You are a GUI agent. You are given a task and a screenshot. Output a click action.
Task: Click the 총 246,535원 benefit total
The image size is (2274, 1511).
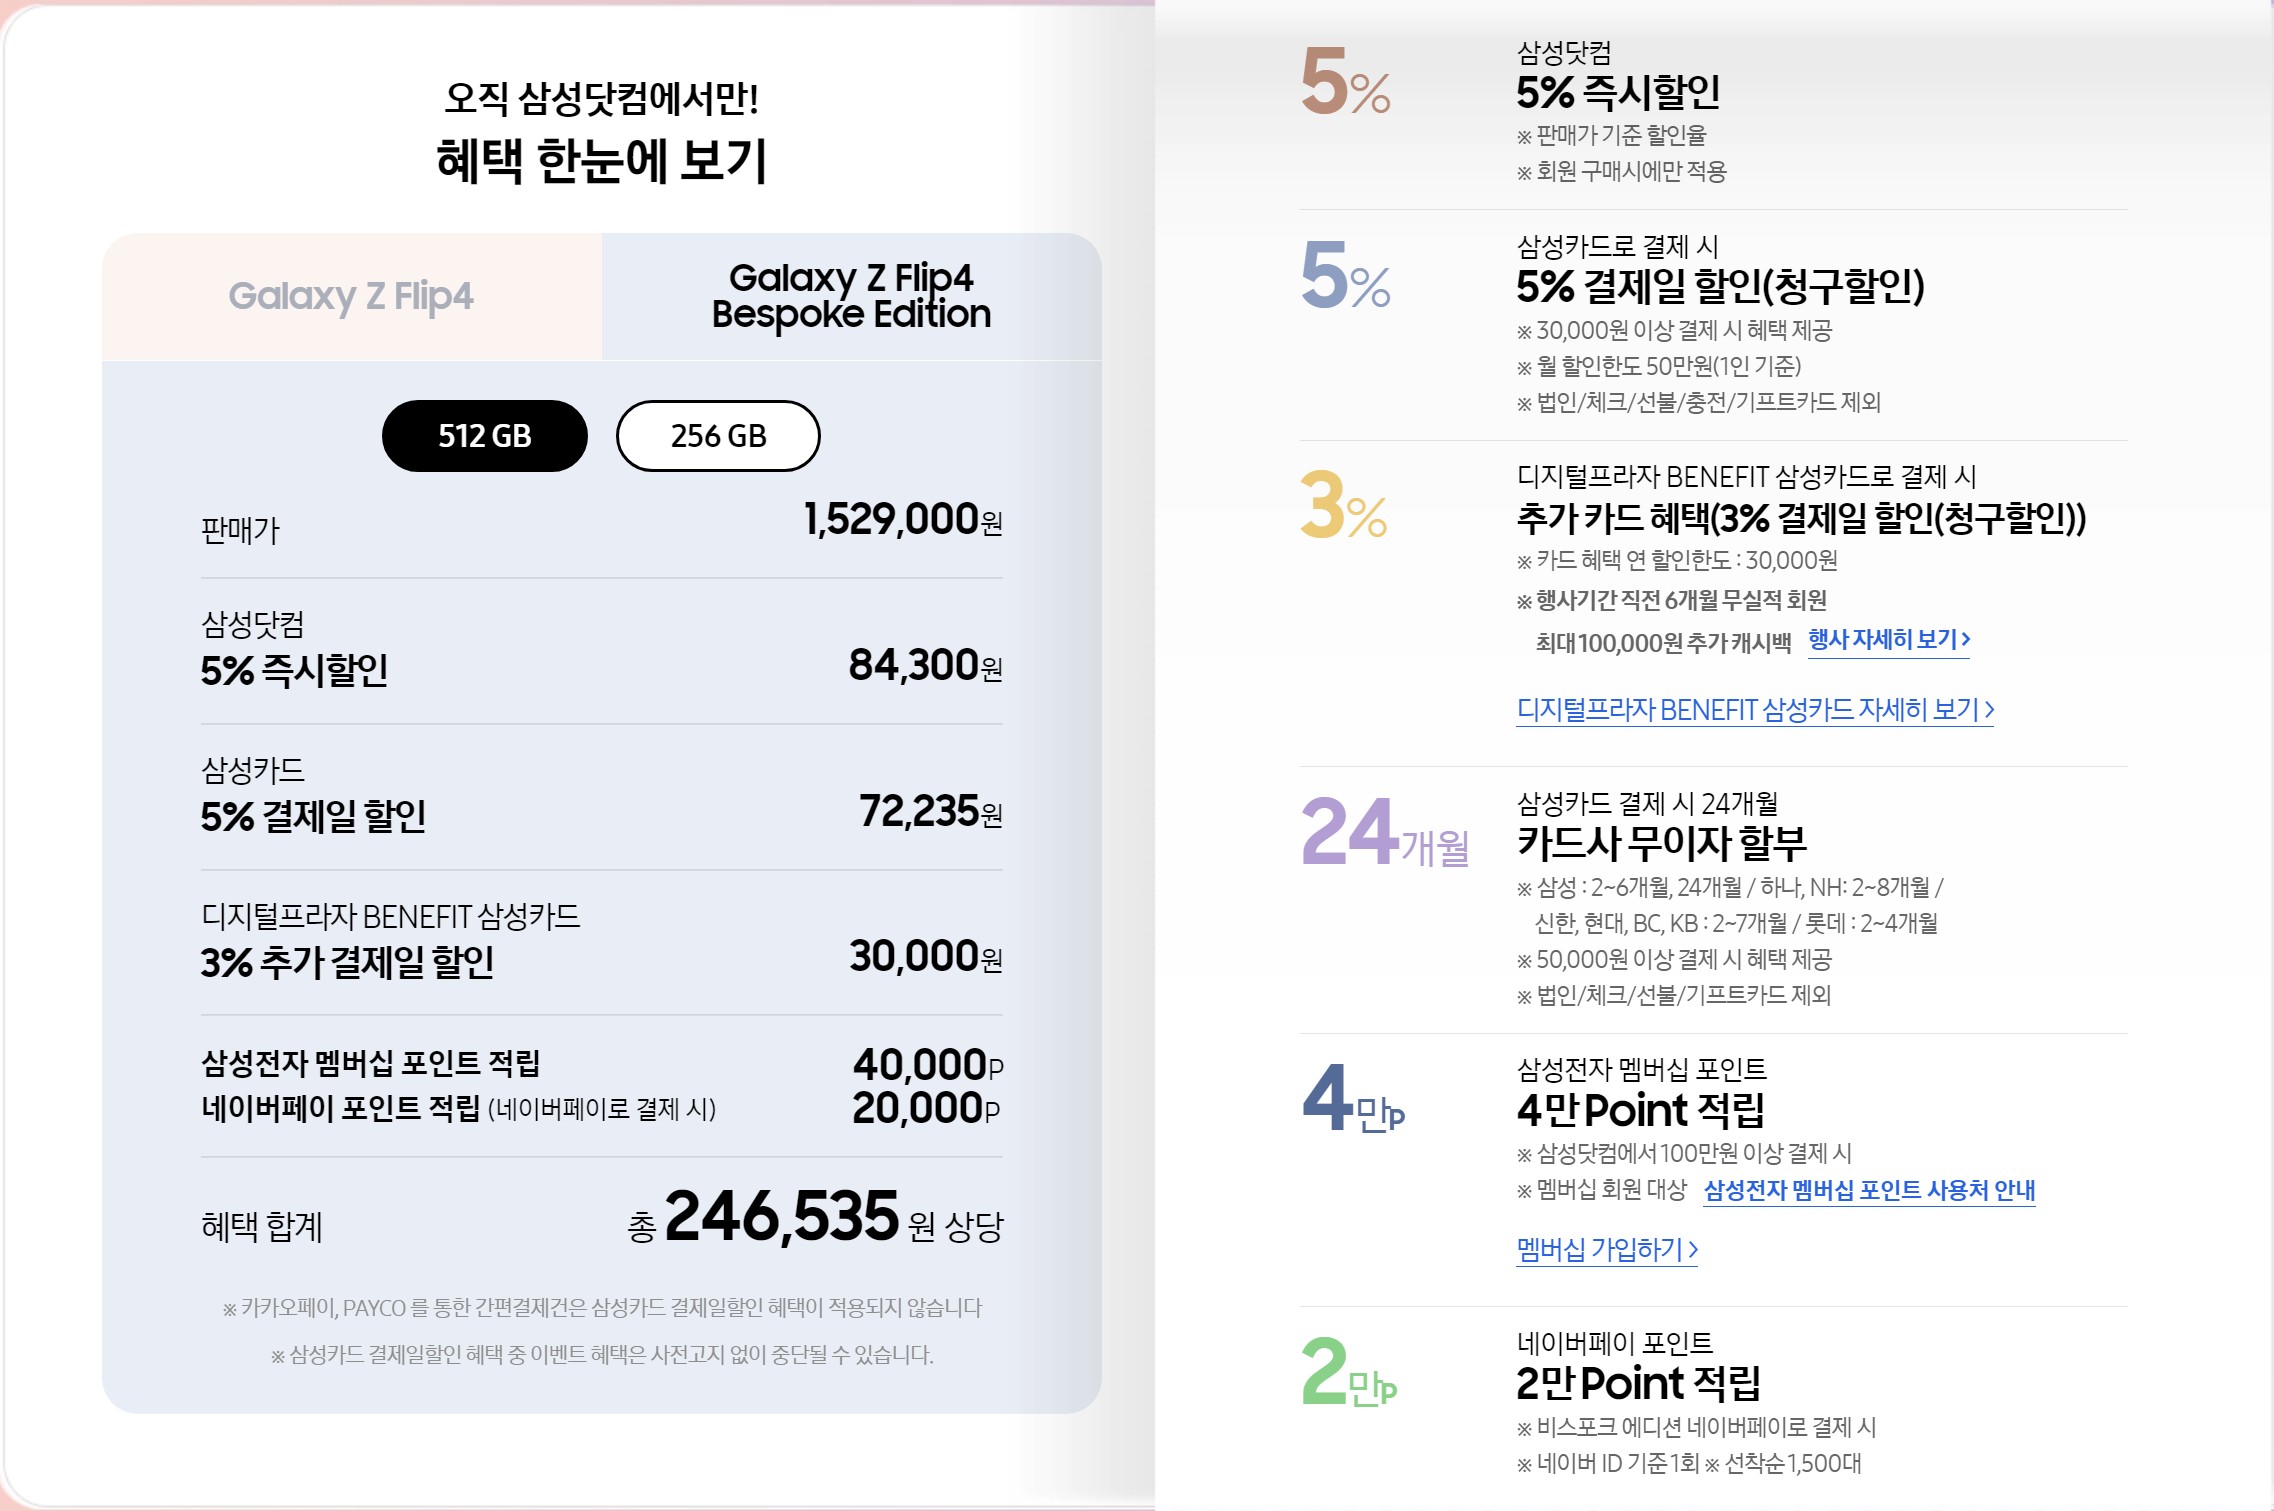(x=815, y=1218)
